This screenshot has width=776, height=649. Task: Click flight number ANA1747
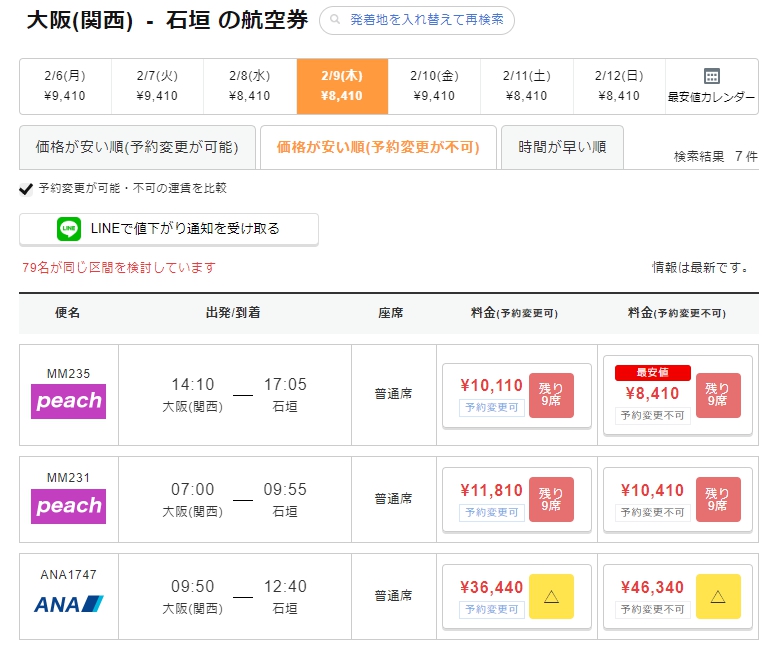(x=68, y=575)
